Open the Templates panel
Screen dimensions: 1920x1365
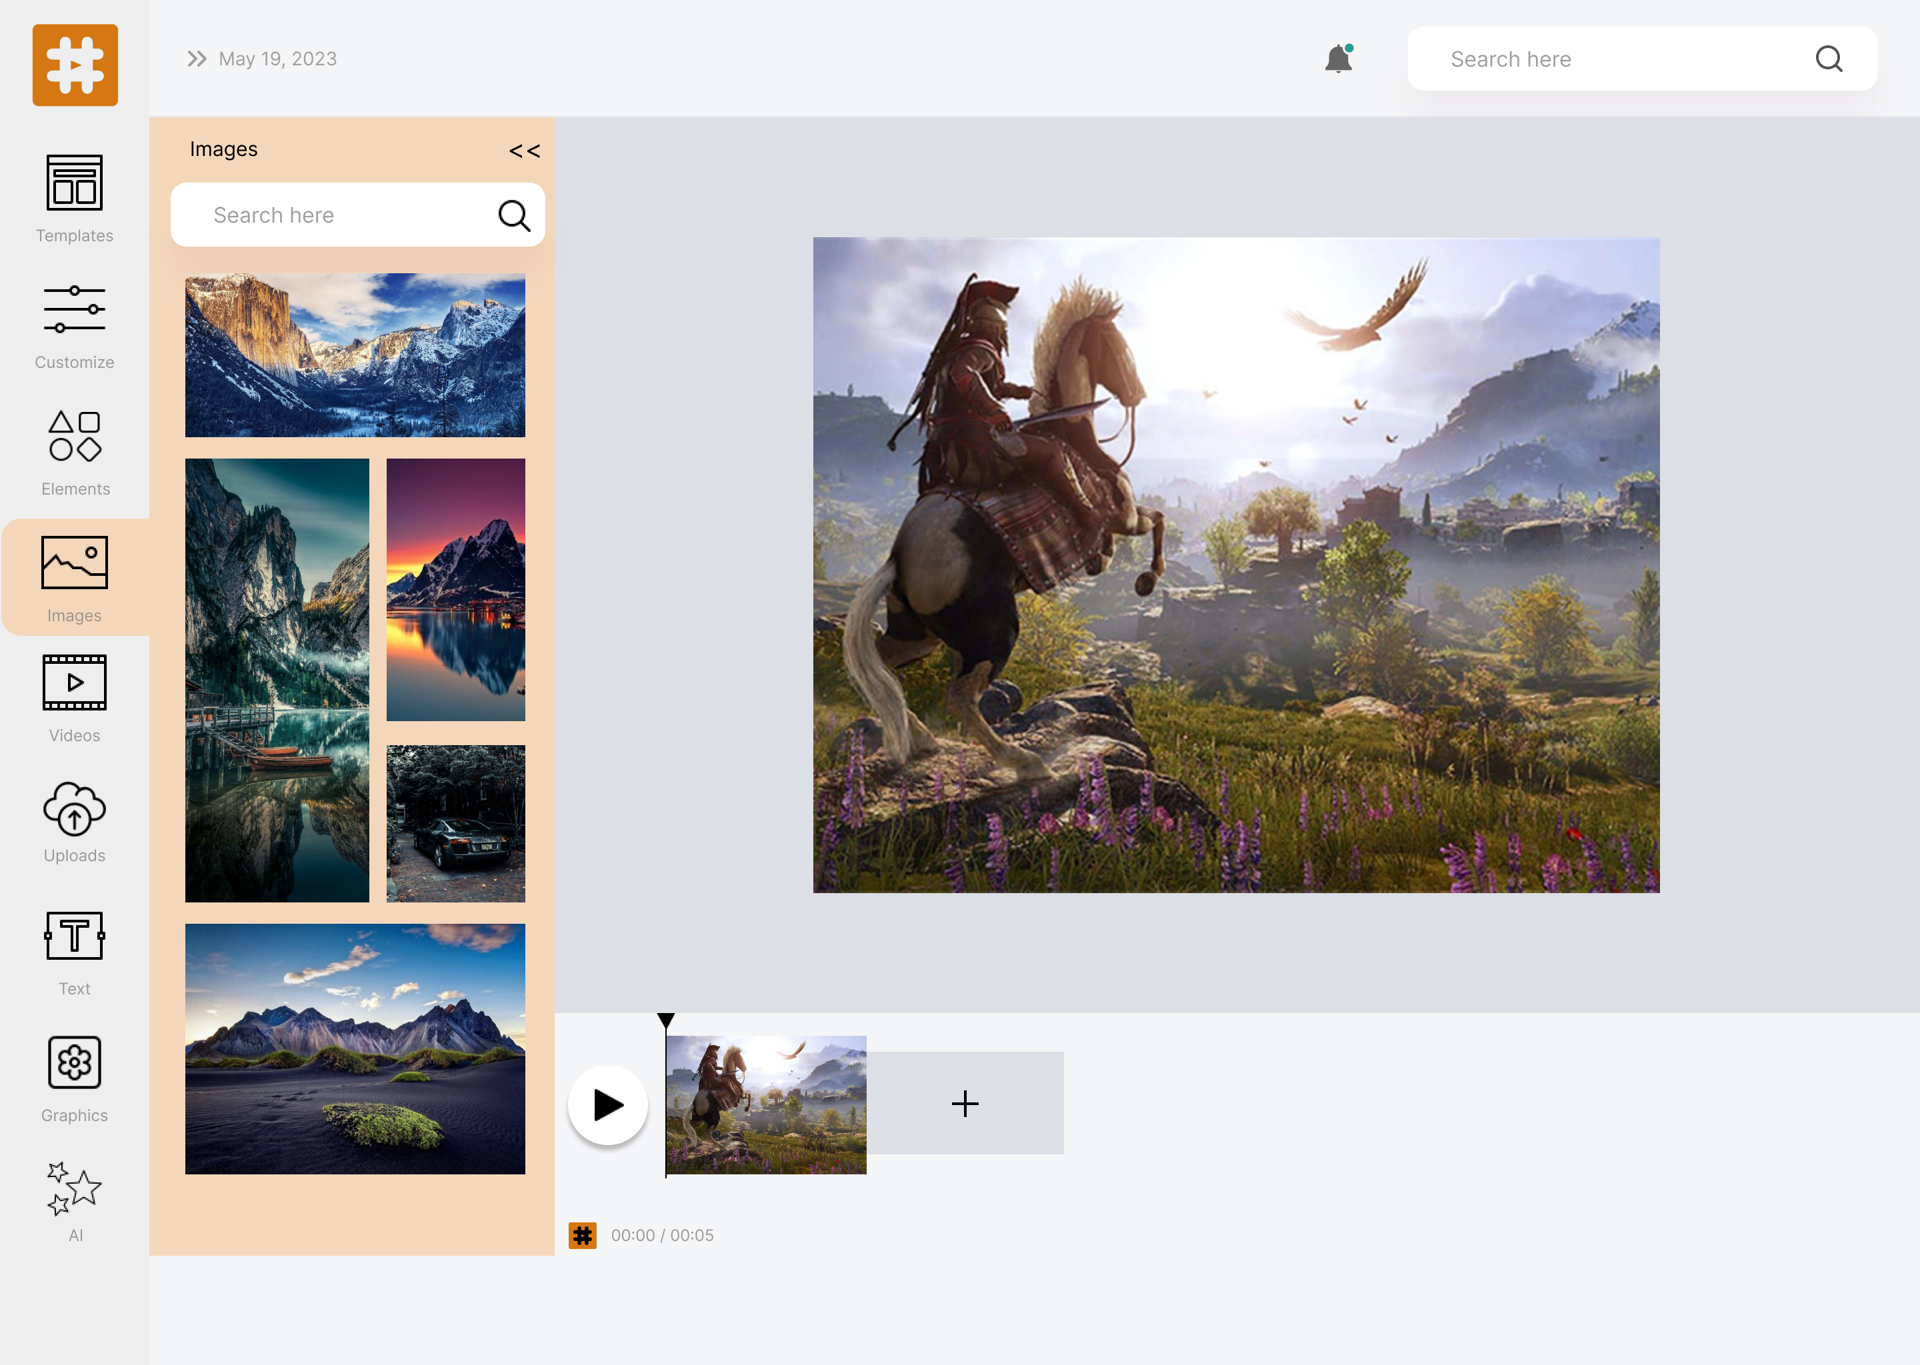point(74,199)
